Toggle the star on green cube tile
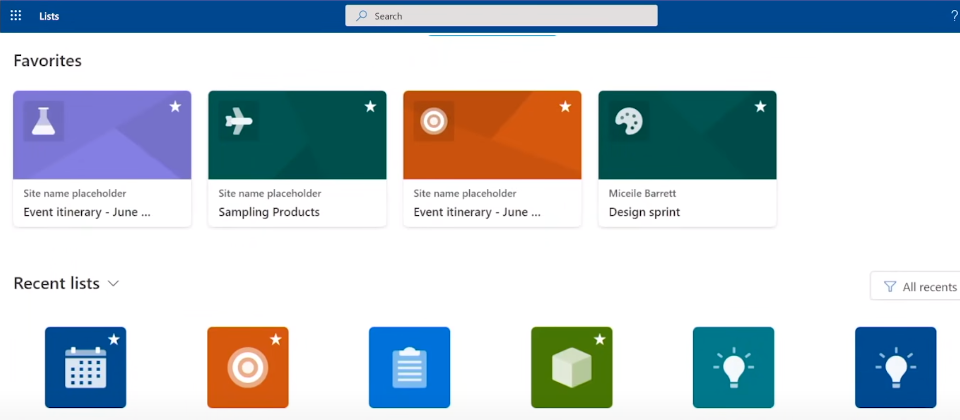The image size is (960, 420). [x=599, y=339]
